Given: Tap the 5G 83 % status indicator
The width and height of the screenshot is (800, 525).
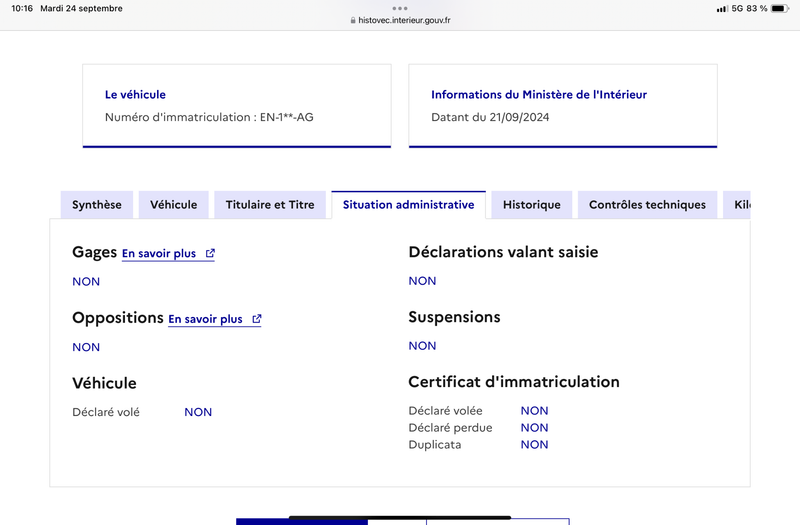Looking at the screenshot, I should click(x=749, y=9).
